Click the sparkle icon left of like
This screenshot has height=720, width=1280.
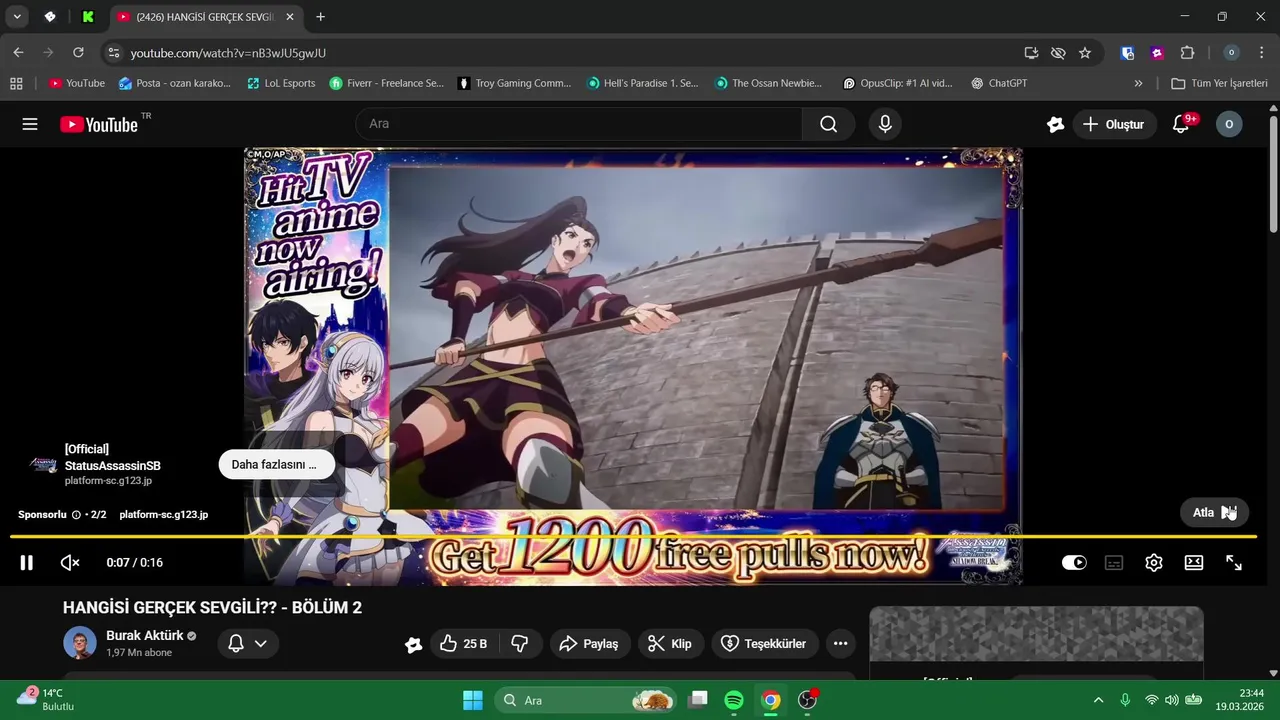413,645
